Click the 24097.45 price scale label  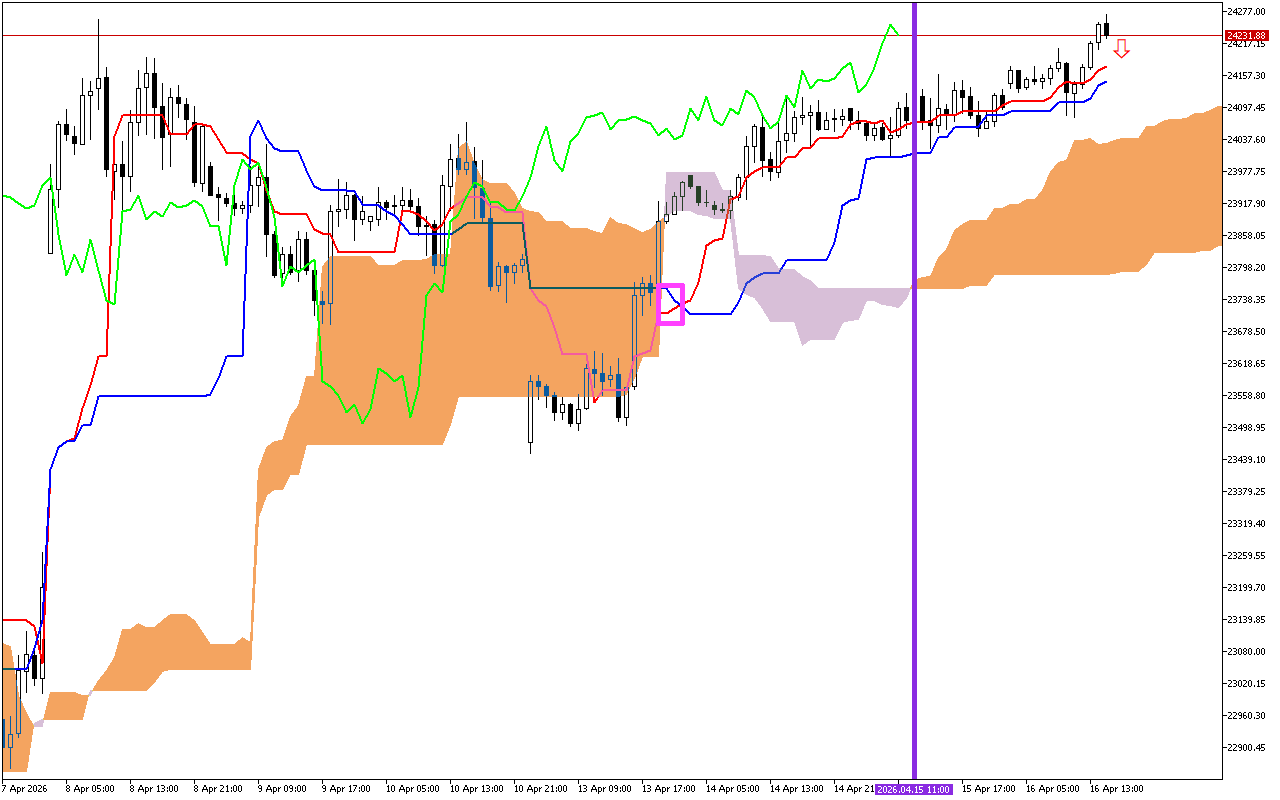(x=1244, y=107)
